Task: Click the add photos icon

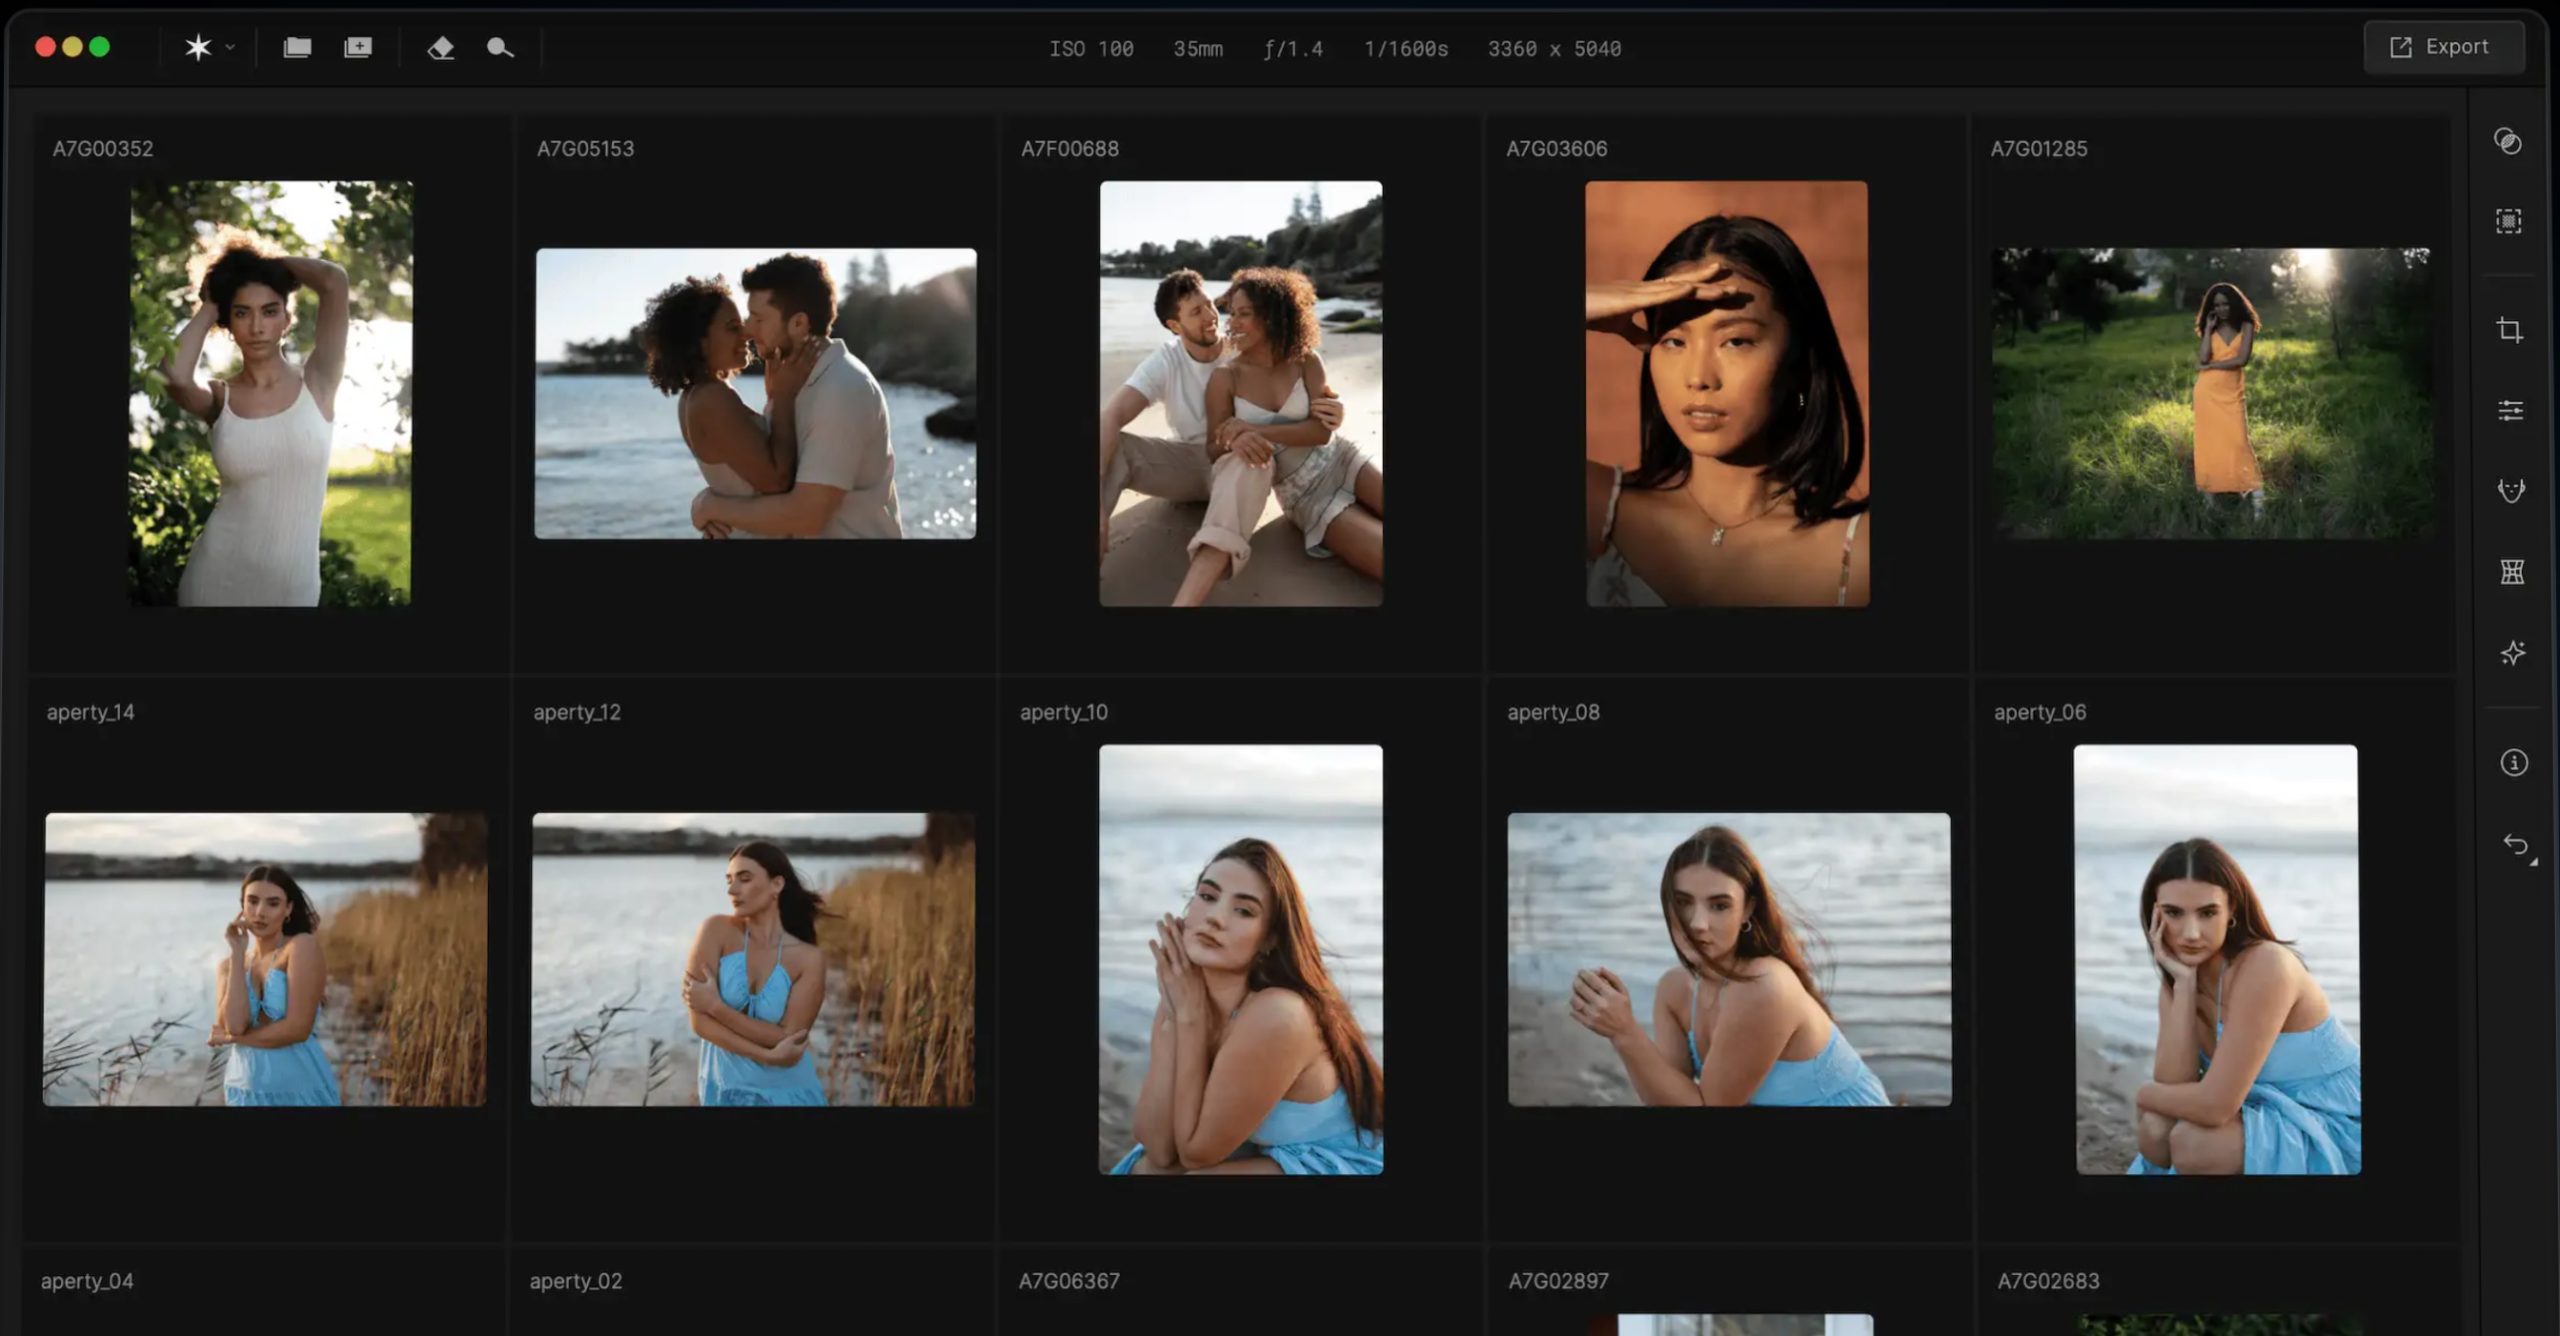Action: [x=358, y=47]
